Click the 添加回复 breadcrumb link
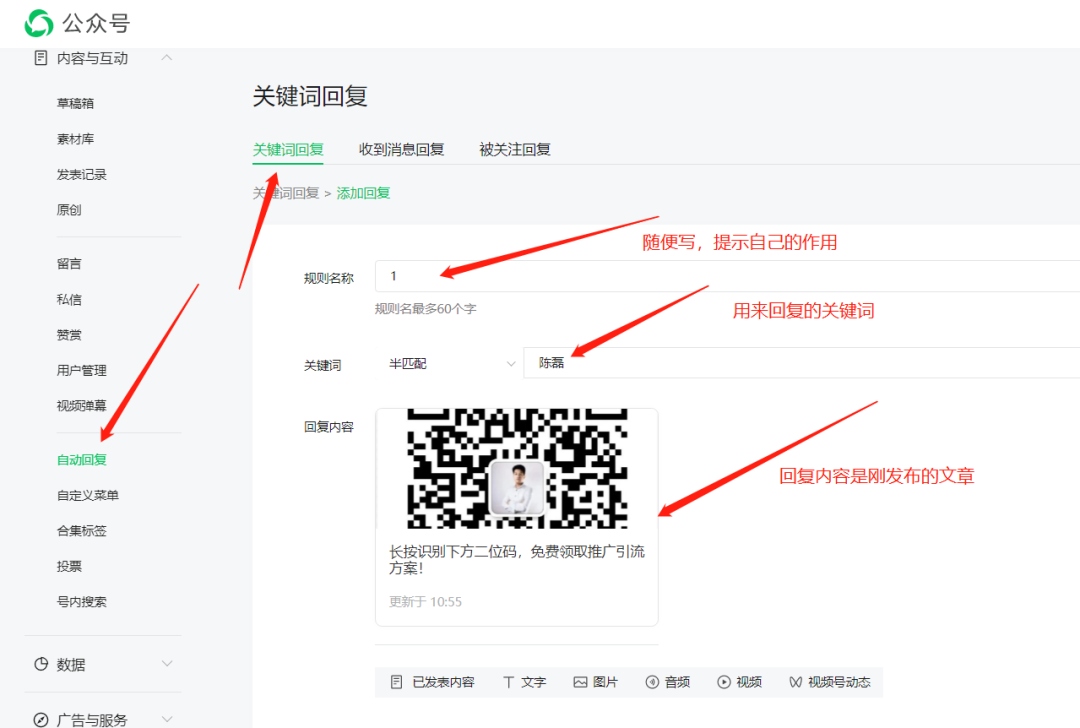 [363, 193]
